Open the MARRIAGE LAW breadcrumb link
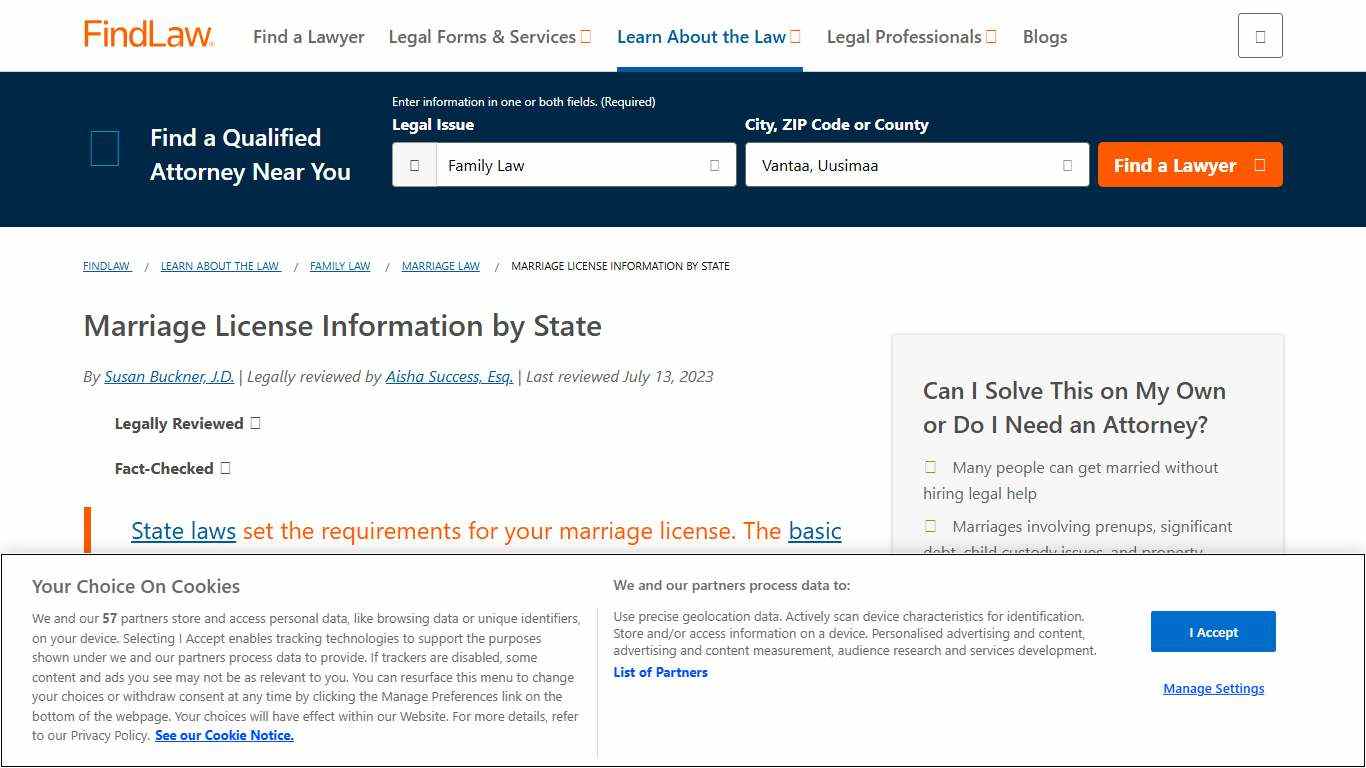1366x768 pixels. (x=440, y=266)
